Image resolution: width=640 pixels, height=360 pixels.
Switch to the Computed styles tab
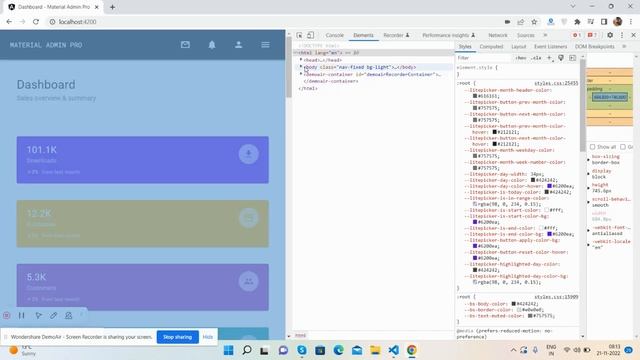point(491,47)
